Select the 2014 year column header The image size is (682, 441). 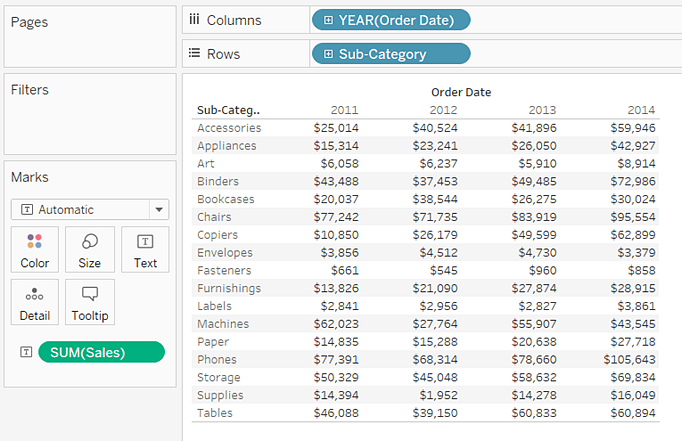(x=641, y=110)
